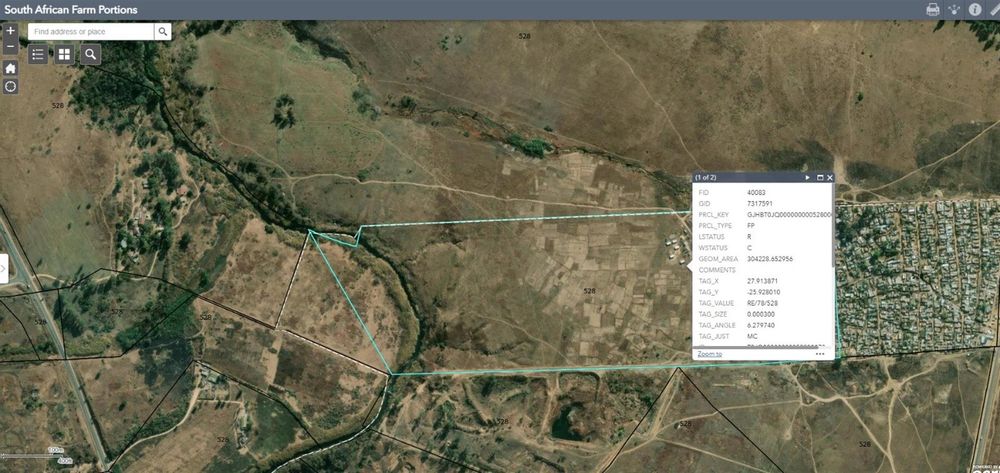Click in Find address or place field
This screenshot has height=473, width=1000.
coord(90,31)
